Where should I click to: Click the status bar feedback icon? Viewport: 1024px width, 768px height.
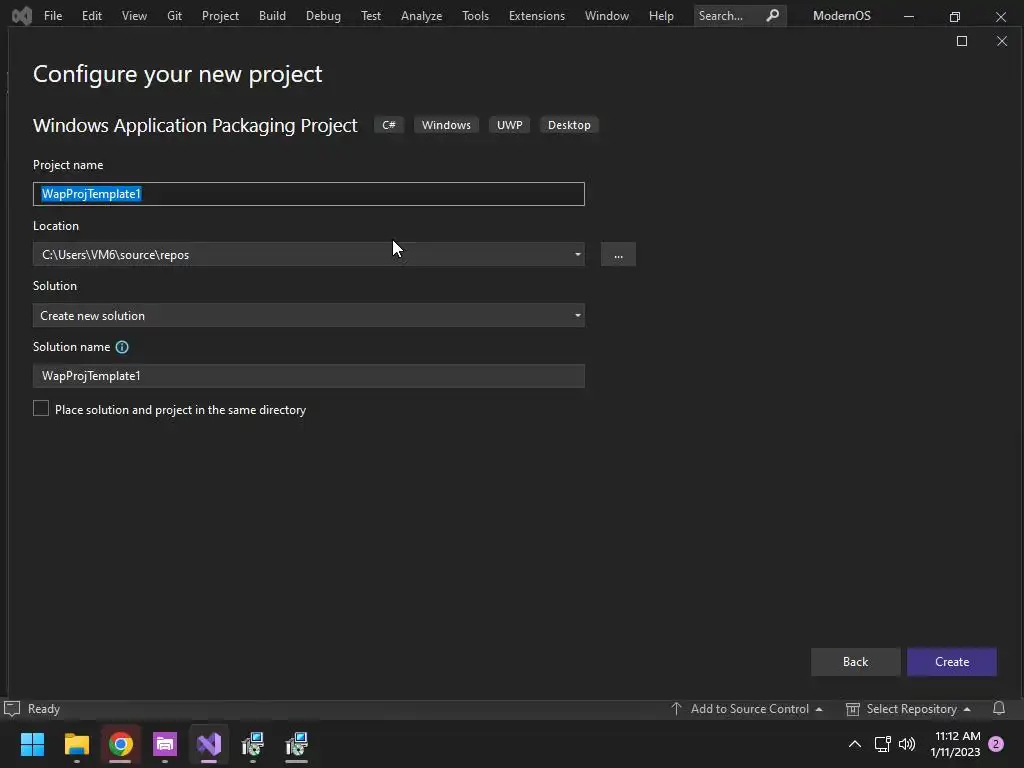(12, 709)
